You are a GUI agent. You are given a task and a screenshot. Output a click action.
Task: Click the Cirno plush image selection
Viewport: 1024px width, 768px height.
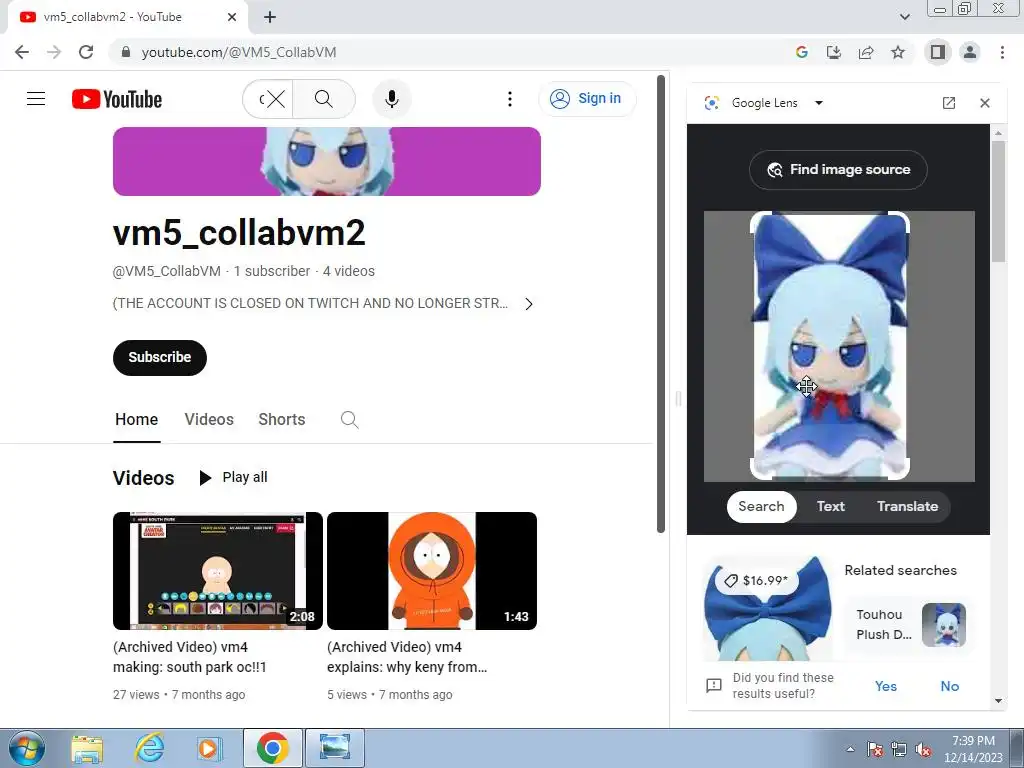[829, 345]
